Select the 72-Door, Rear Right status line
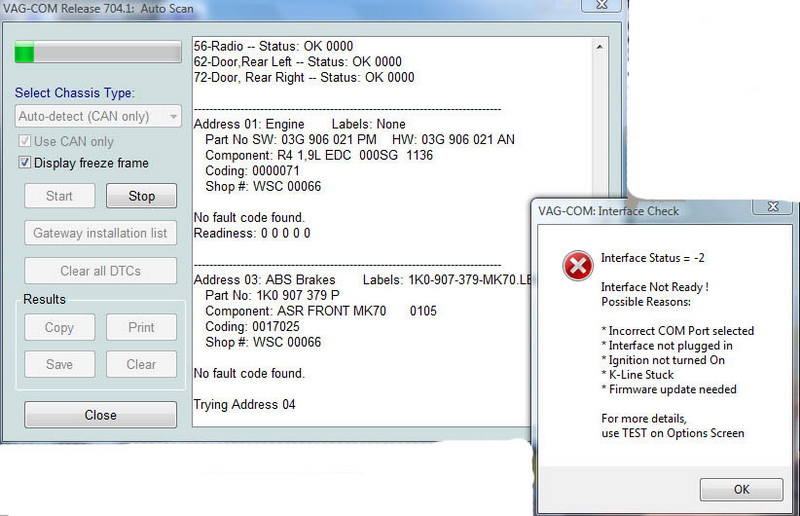800x516 pixels. 304,78
